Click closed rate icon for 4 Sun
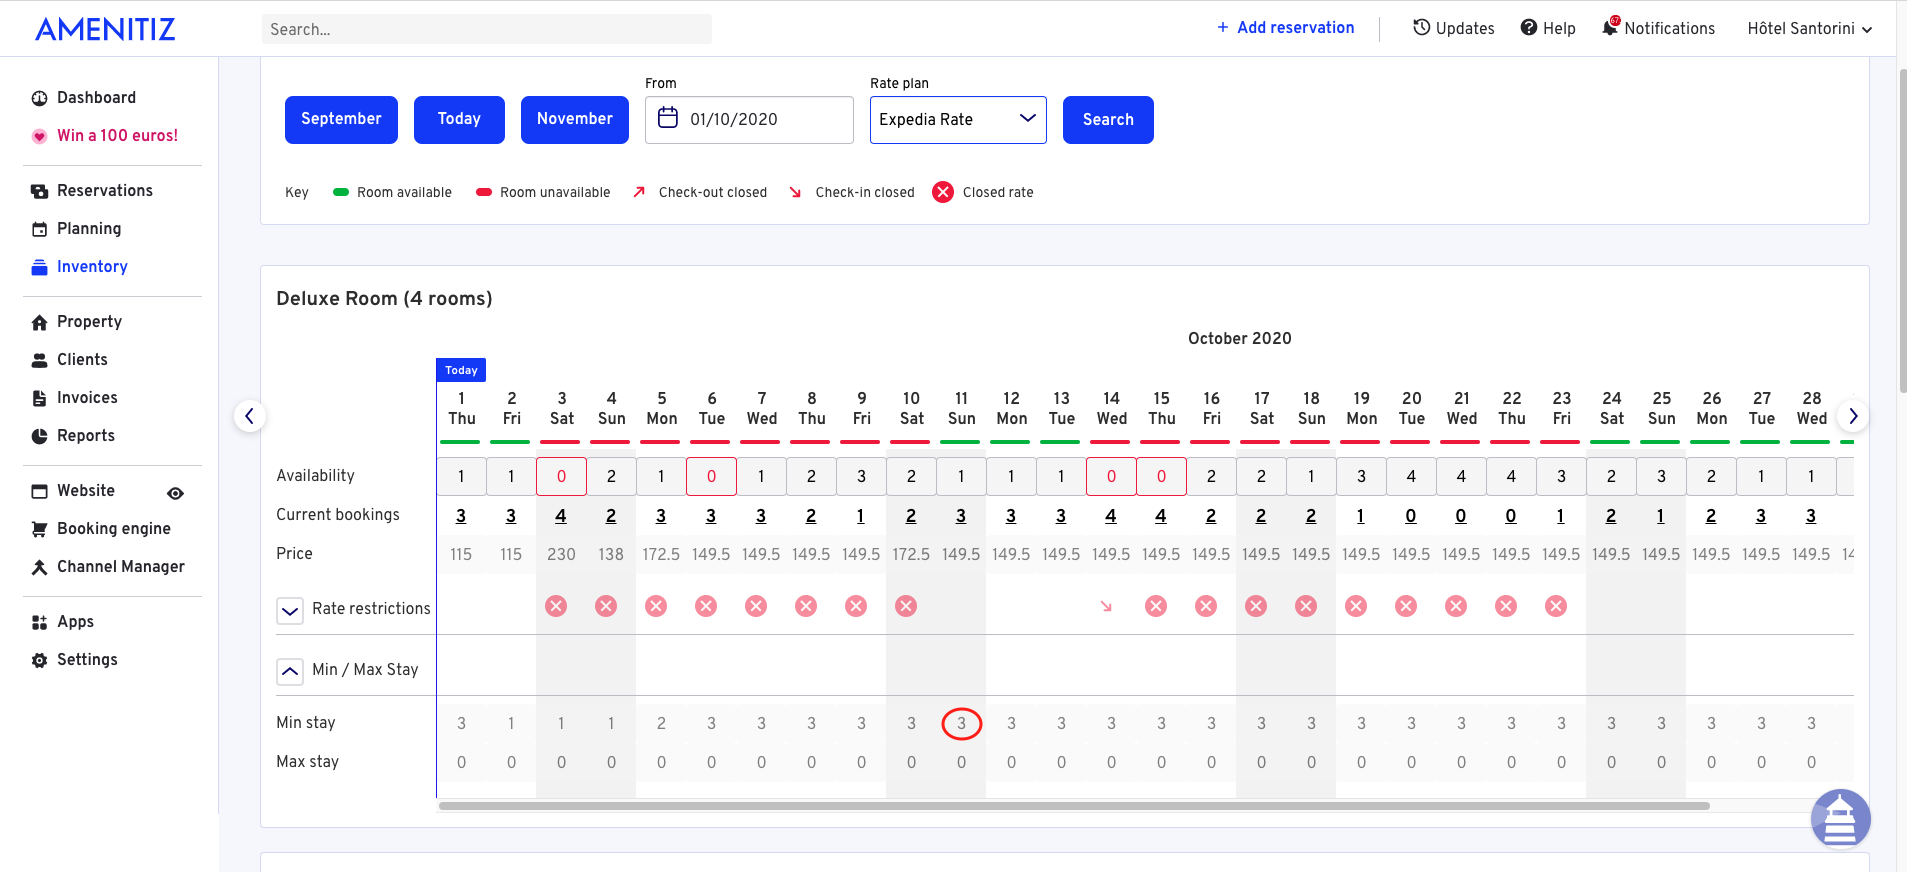The height and width of the screenshot is (872, 1907). (x=606, y=606)
